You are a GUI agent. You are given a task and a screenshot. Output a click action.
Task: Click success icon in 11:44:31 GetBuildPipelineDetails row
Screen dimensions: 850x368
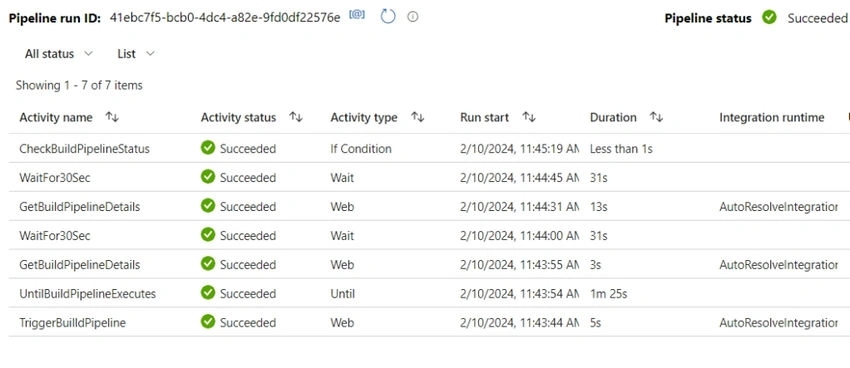208,205
